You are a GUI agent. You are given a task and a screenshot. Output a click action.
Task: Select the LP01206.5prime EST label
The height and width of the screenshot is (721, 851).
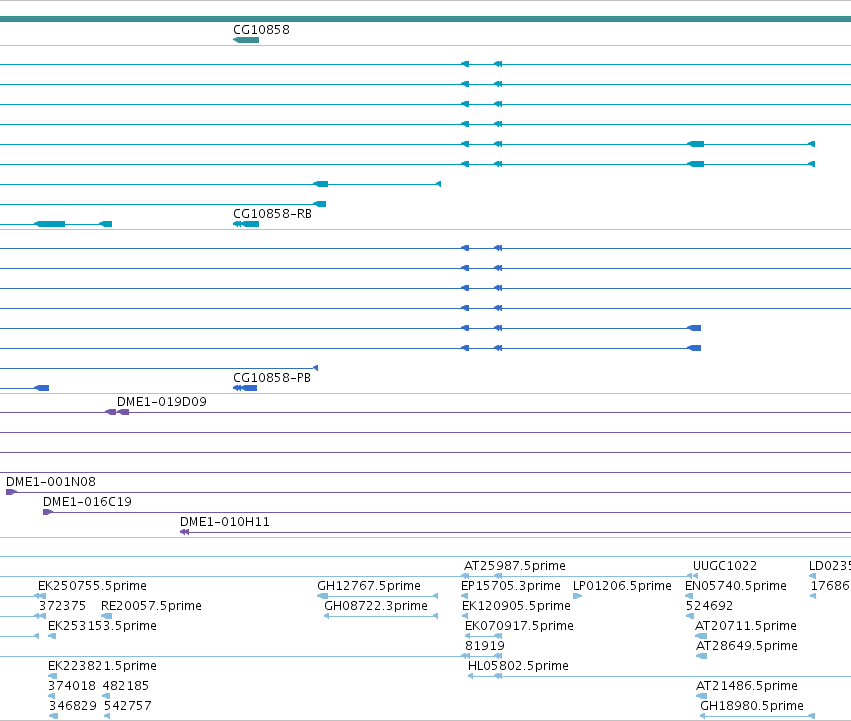[622, 586]
